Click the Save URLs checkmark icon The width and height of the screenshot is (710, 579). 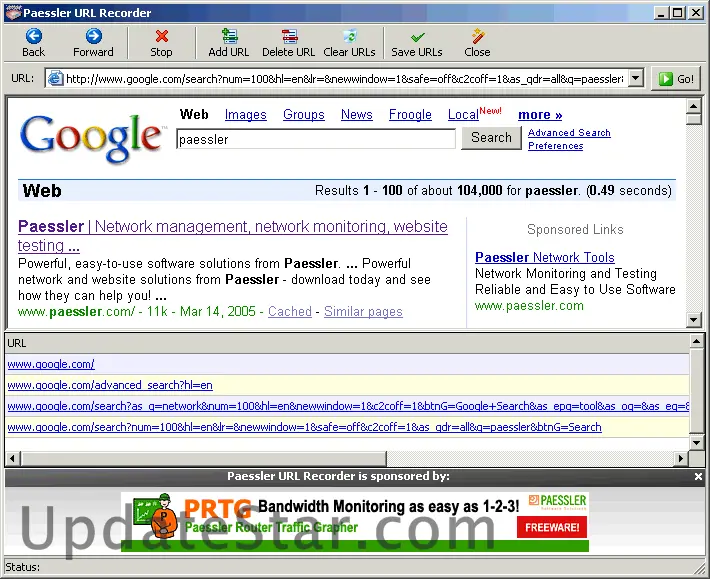(x=417, y=37)
